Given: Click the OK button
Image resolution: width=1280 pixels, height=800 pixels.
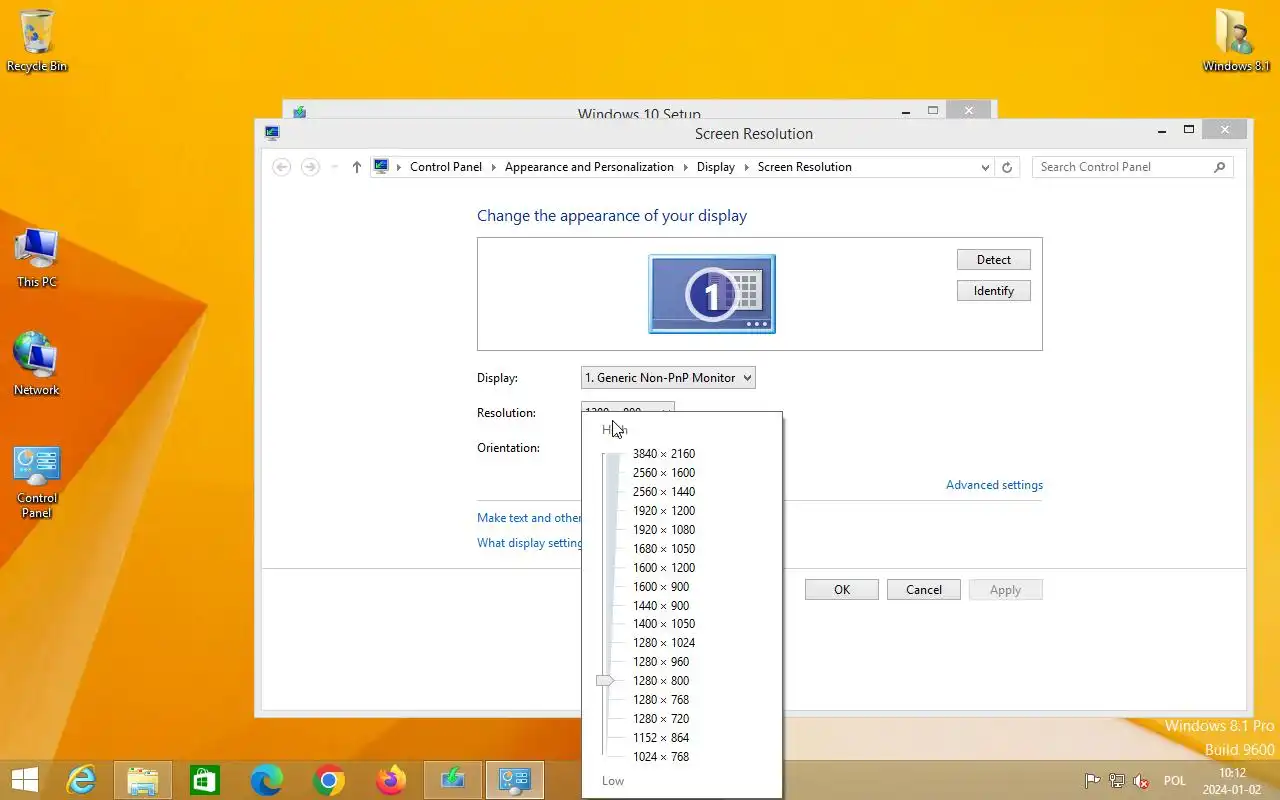Looking at the screenshot, I should (x=842, y=590).
